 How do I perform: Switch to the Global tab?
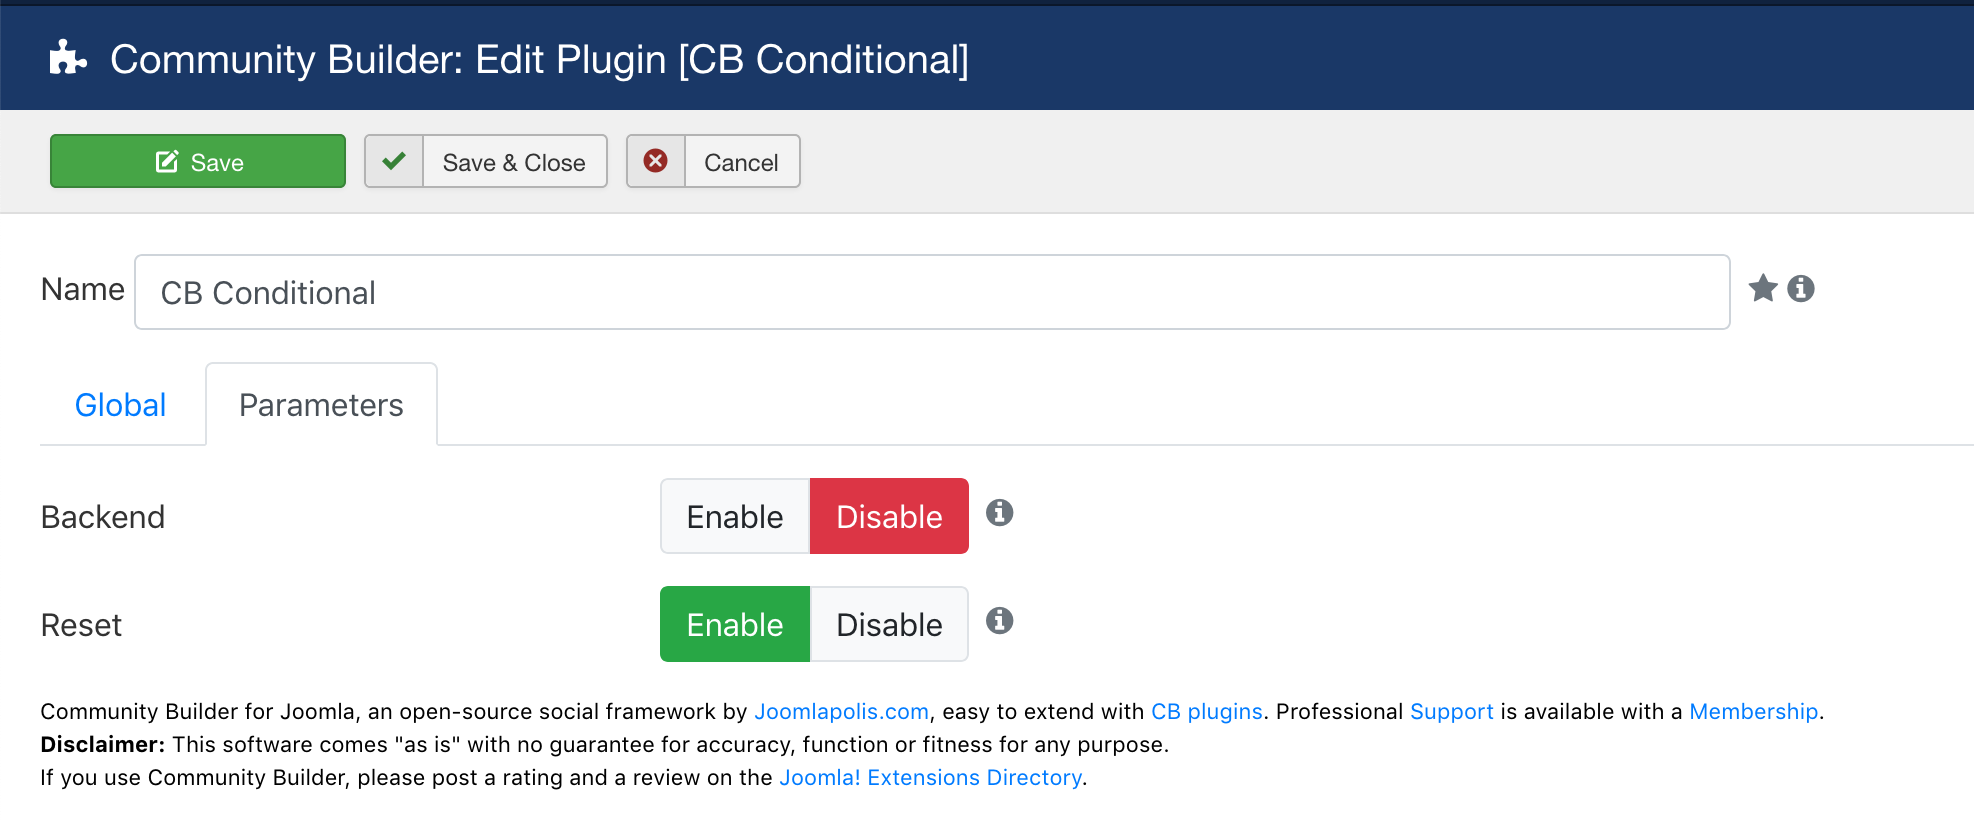click(121, 405)
